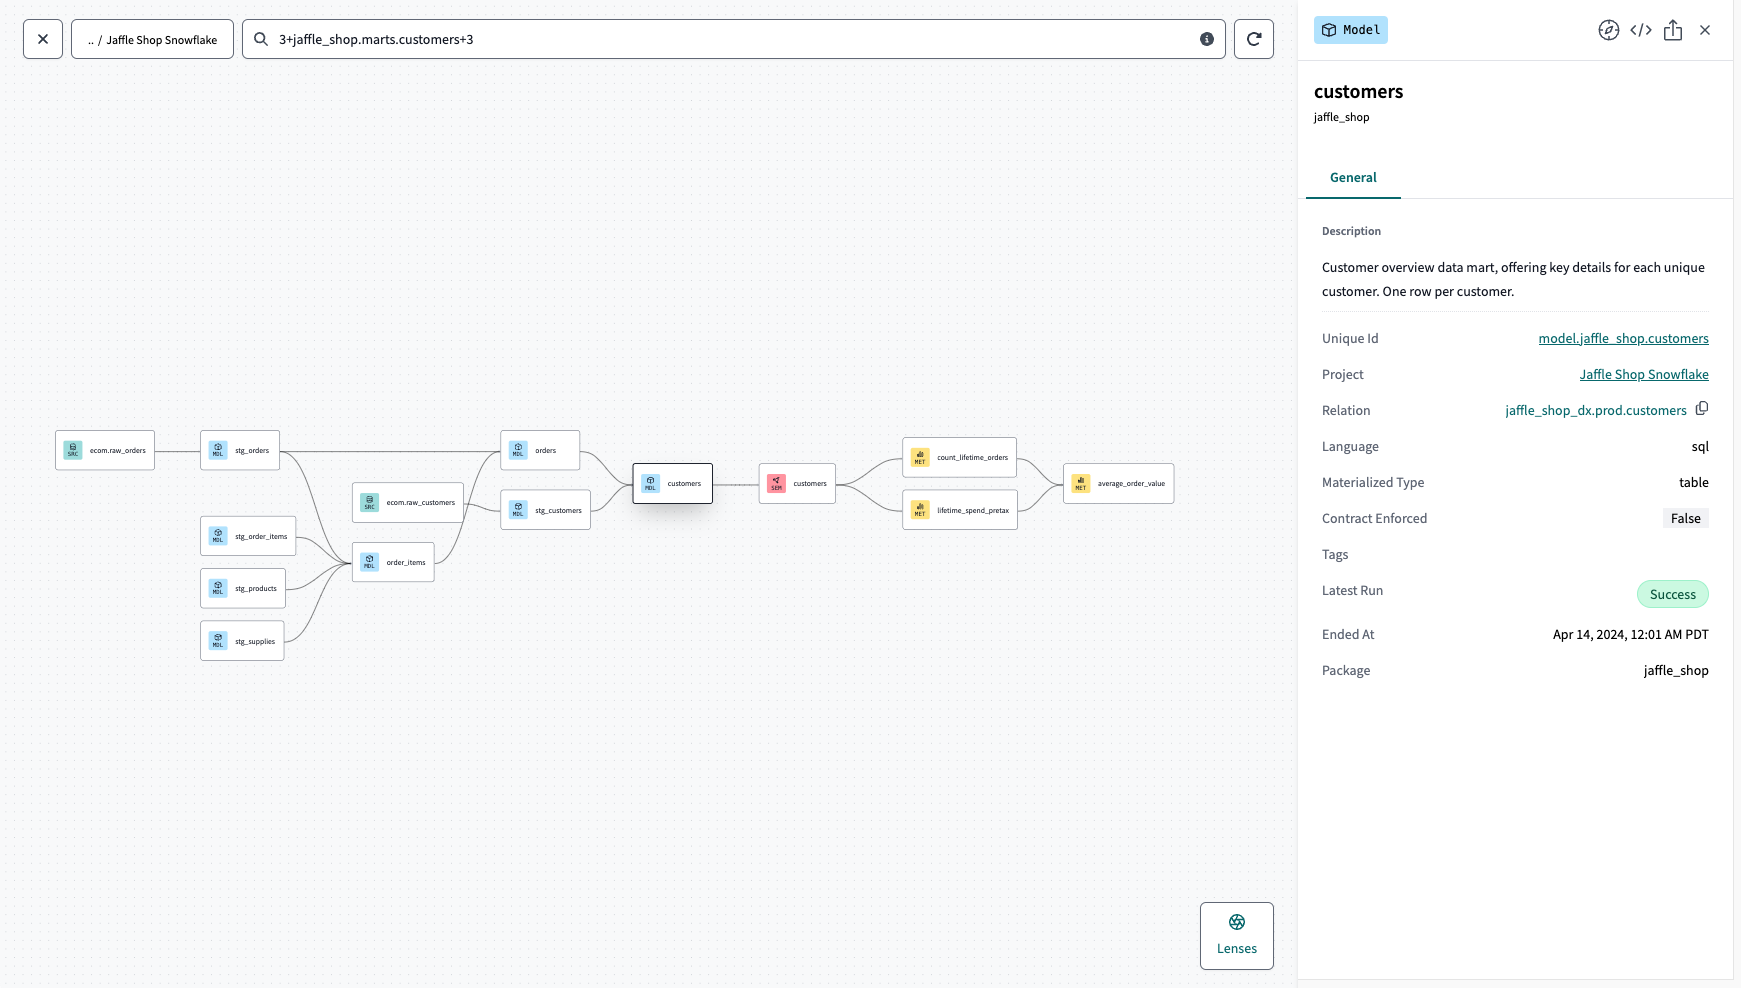Select the stg_supplies node in the graph
Image resolution: width=1741 pixels, height=988 pixels.
click(x=242, y=641)
